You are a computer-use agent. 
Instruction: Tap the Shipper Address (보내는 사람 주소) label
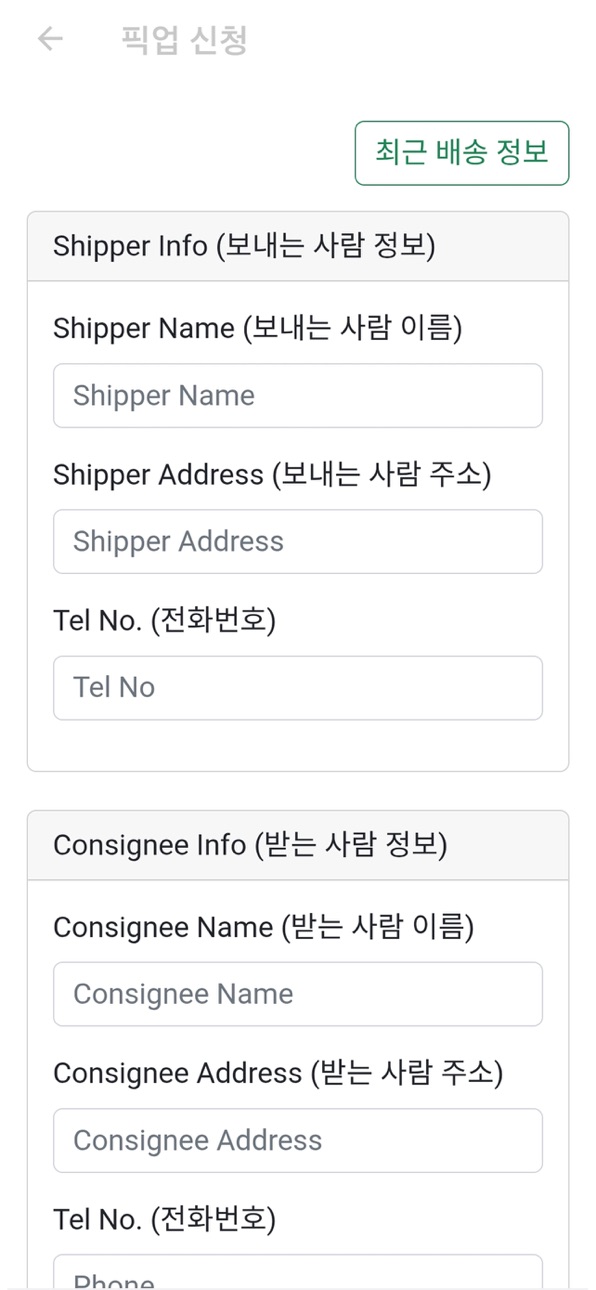pos(272,474)
